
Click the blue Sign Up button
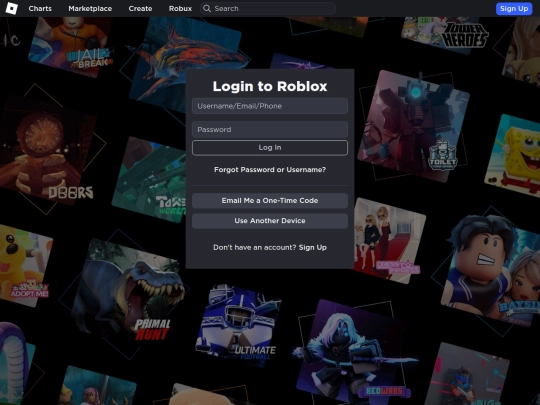[514, 9]
